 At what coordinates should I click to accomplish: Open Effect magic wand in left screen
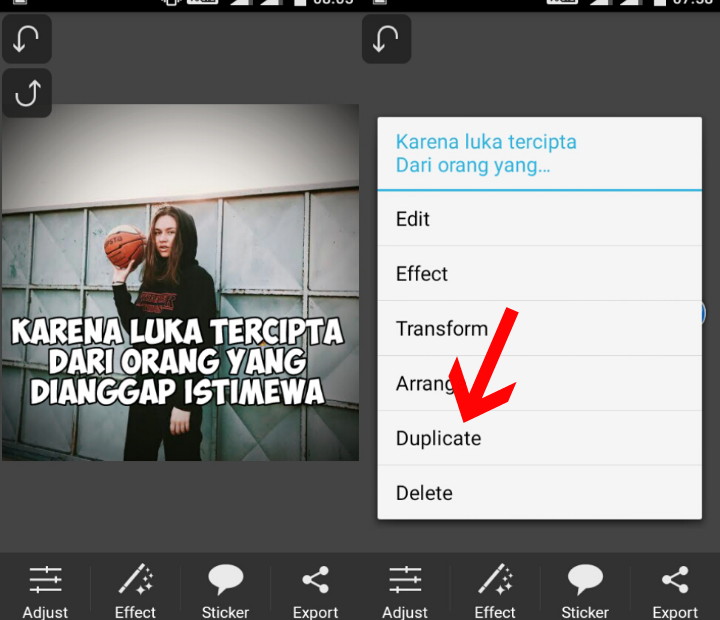click(x=135, y=592)
